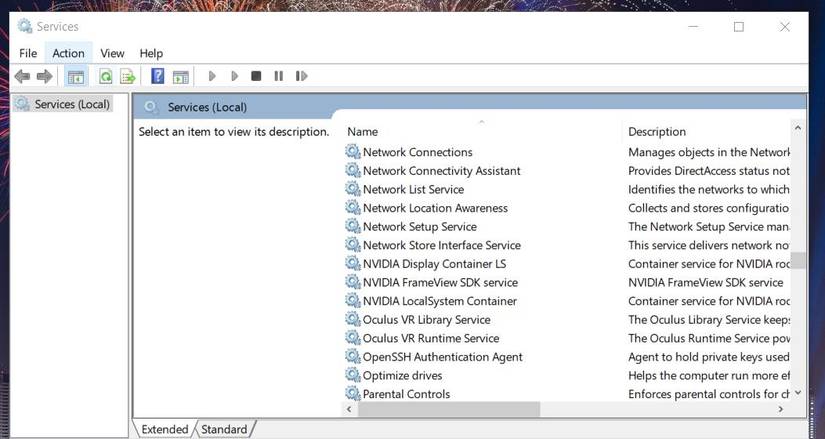The height and width of the screenshot is (439, 825).
Task: Click the gear icon beside Optimize drives
Action: pyautogui.click(x=353, y=375)
